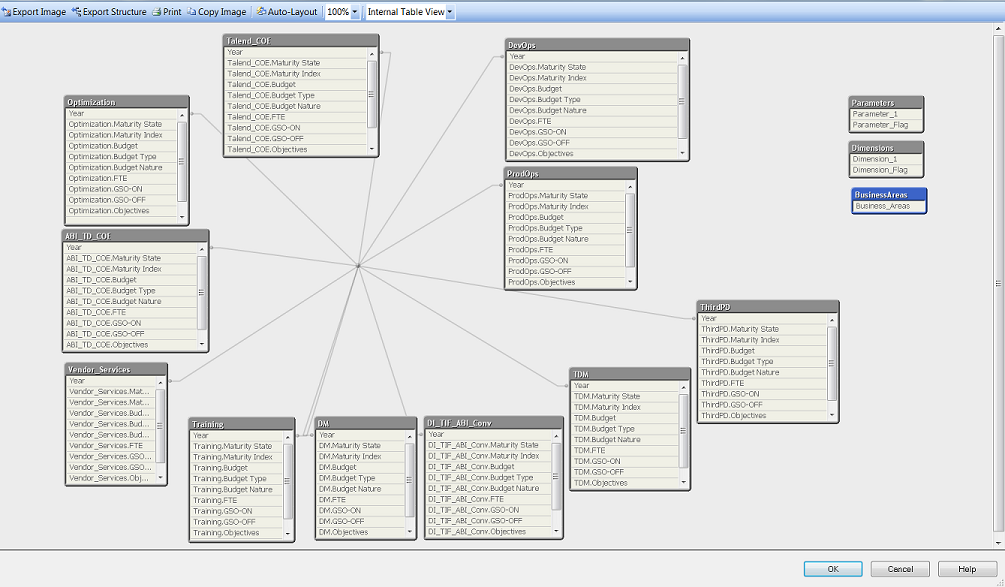Open the 100% zoom level dropdown

click(x=354, y=12)
